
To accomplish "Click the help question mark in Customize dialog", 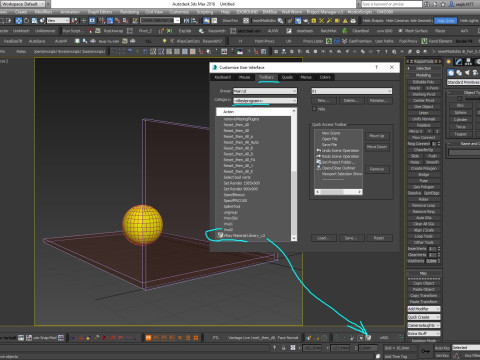I will point(376,67).
